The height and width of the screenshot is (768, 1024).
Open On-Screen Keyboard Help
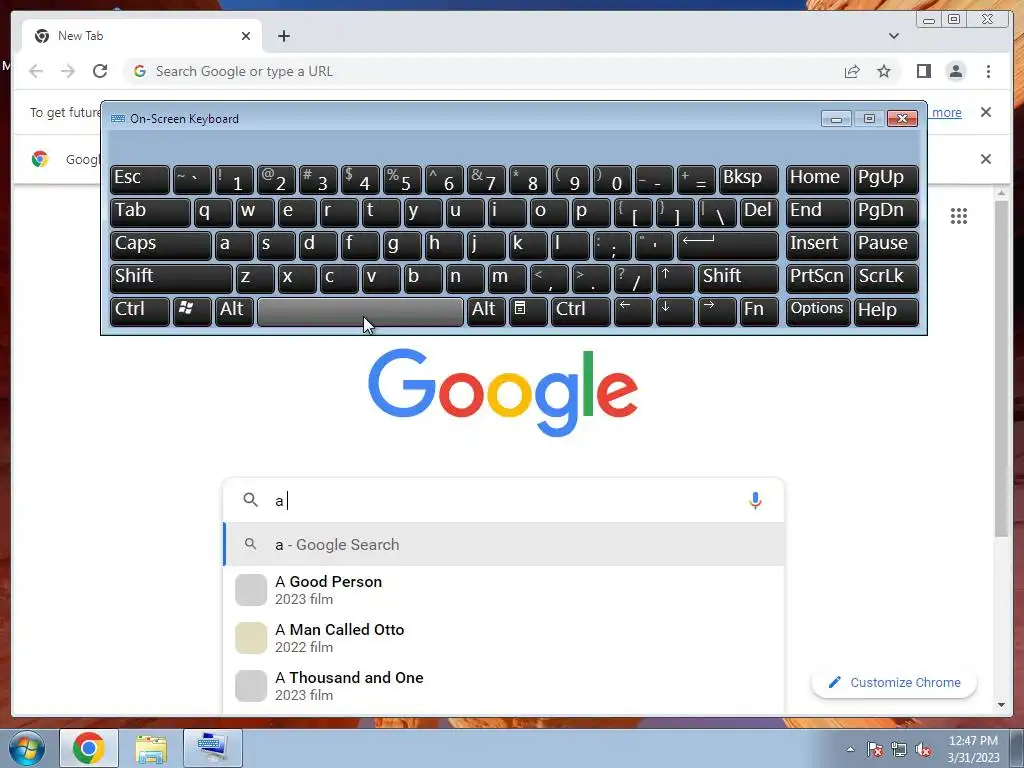click(886, 311)
